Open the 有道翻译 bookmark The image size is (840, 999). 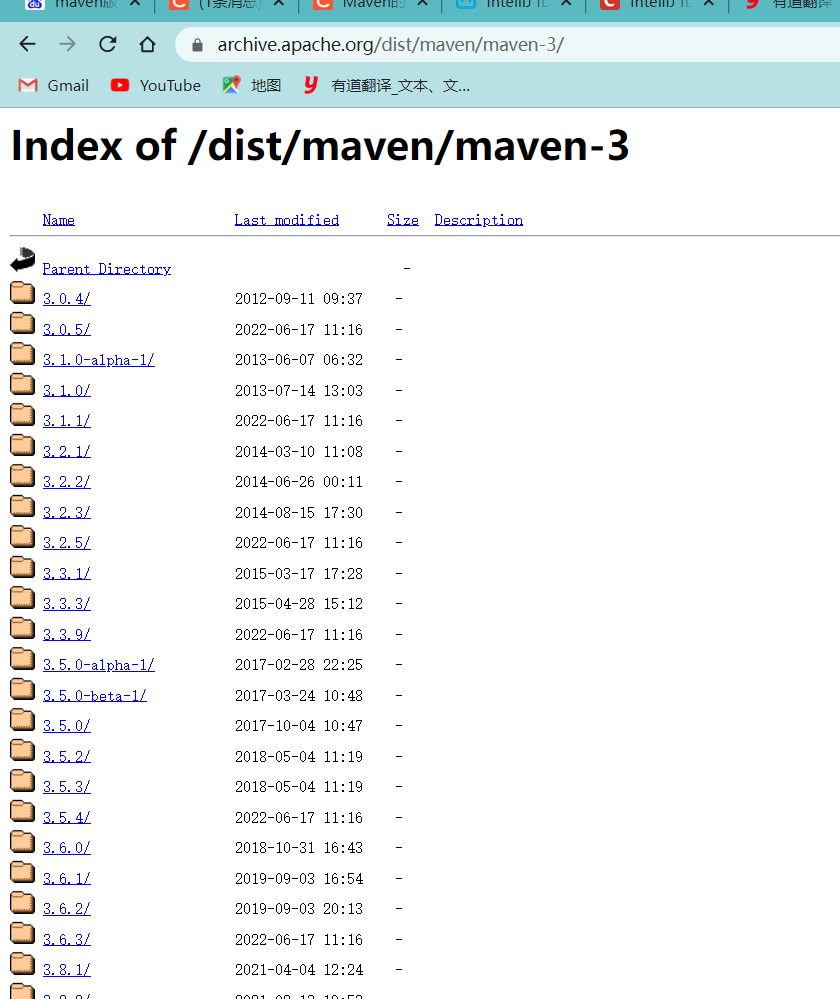tap(386, 85)
